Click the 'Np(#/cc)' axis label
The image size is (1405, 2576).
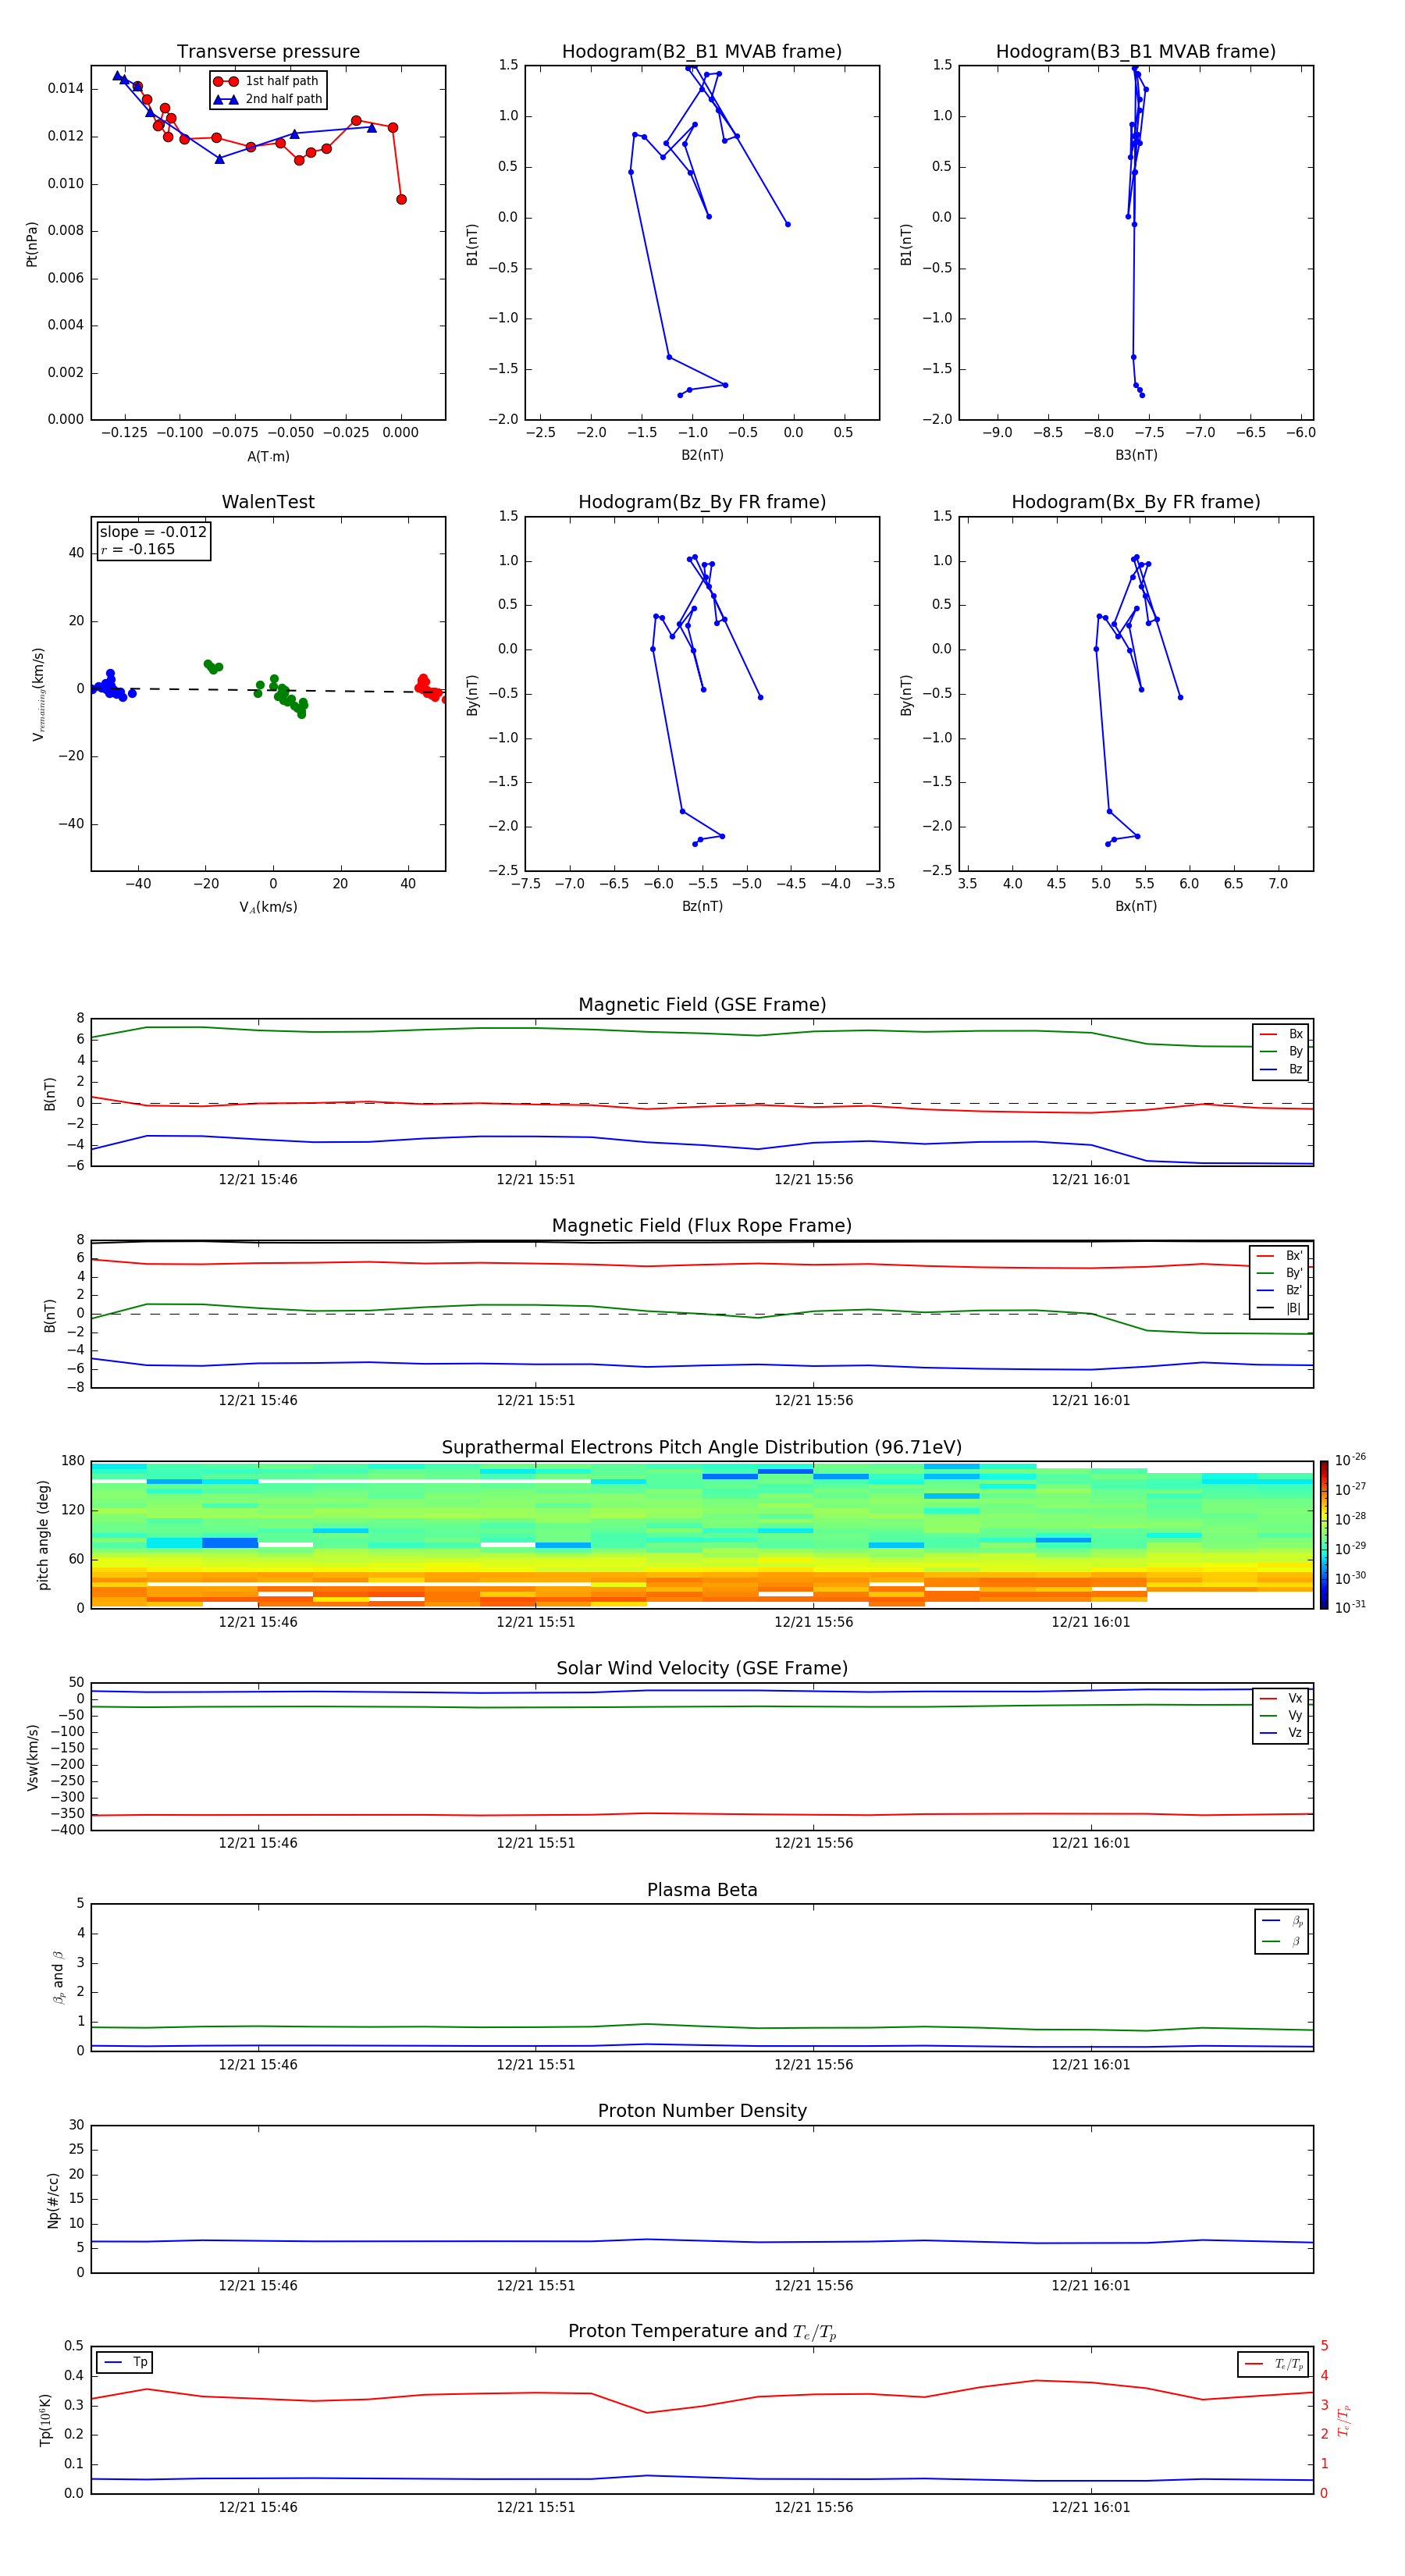53,2200
